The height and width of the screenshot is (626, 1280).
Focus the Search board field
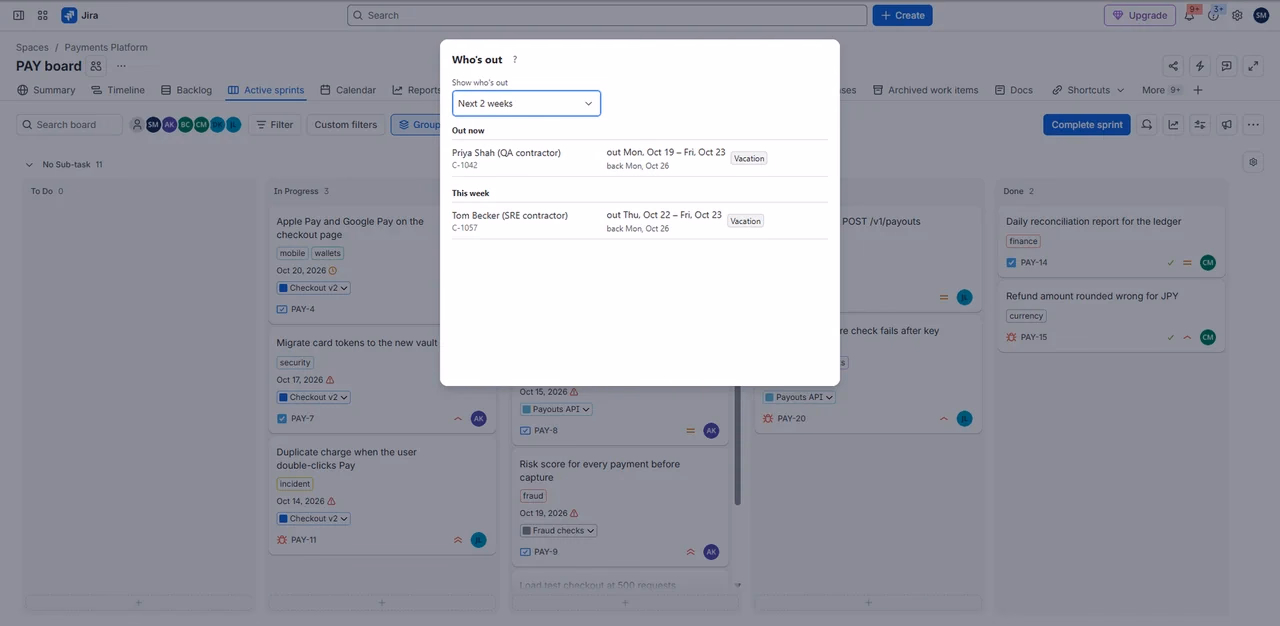(69, 125)
